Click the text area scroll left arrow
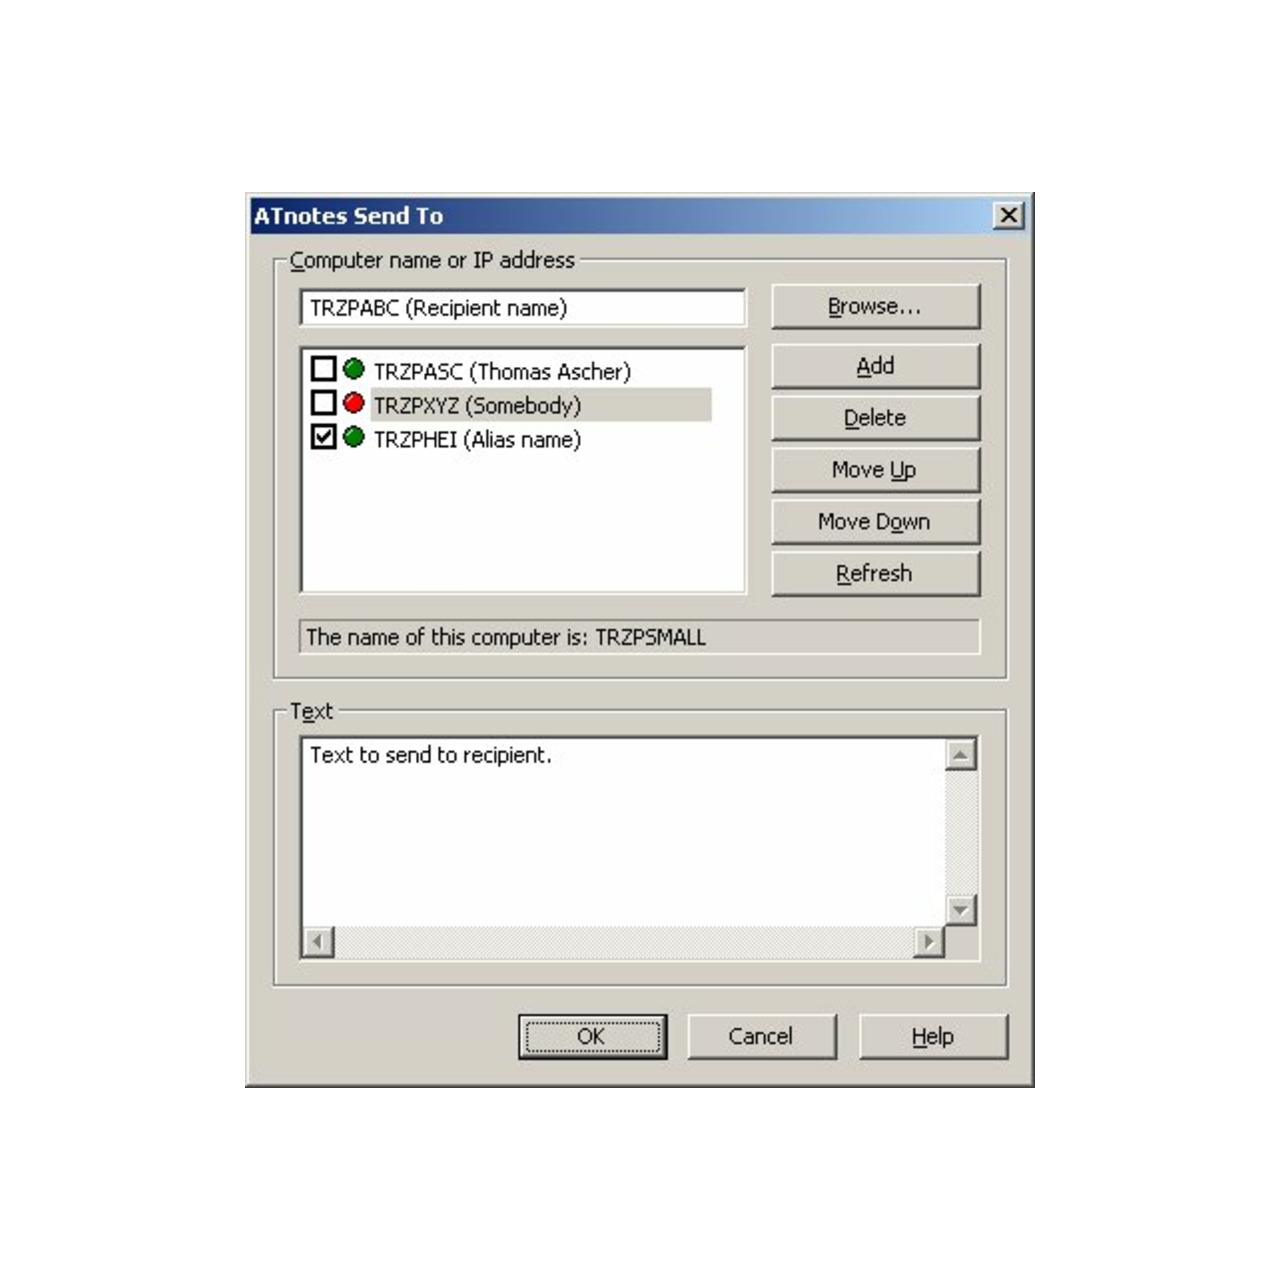 pos(318,941)
